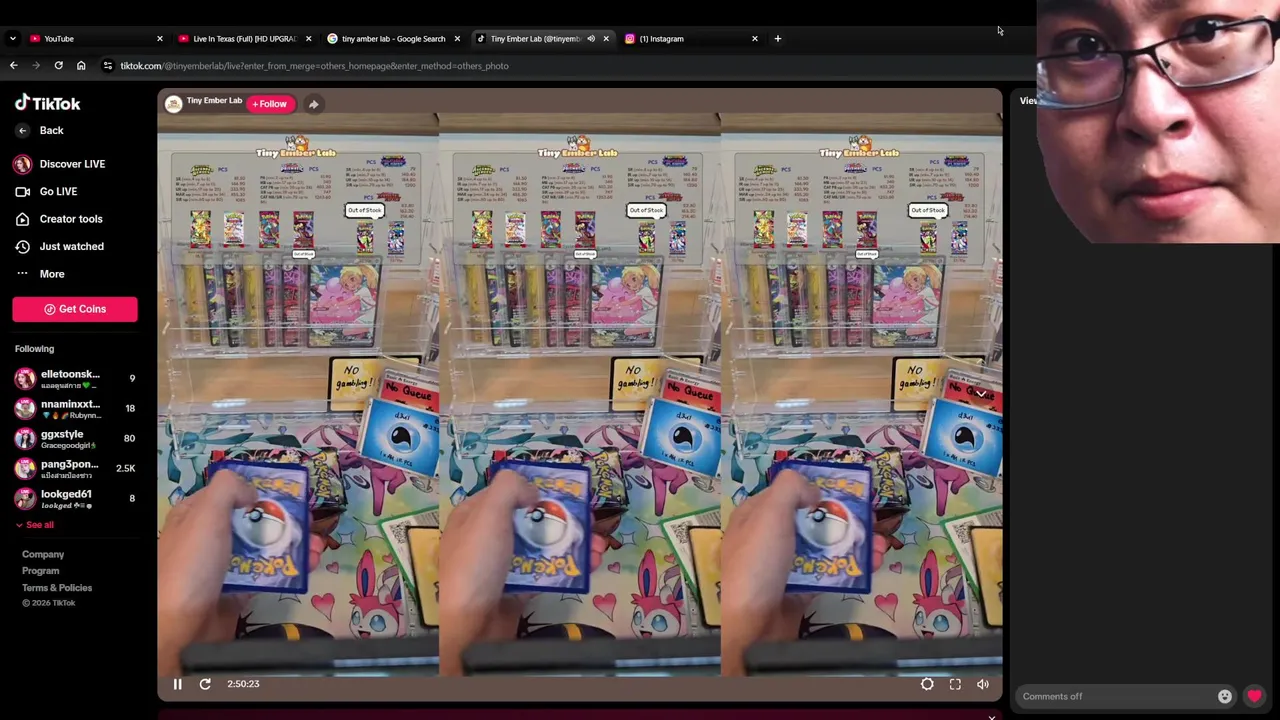Screen dimensions: 1280x720
Task: Open Creator tools
Action: (x=58, y=219)
